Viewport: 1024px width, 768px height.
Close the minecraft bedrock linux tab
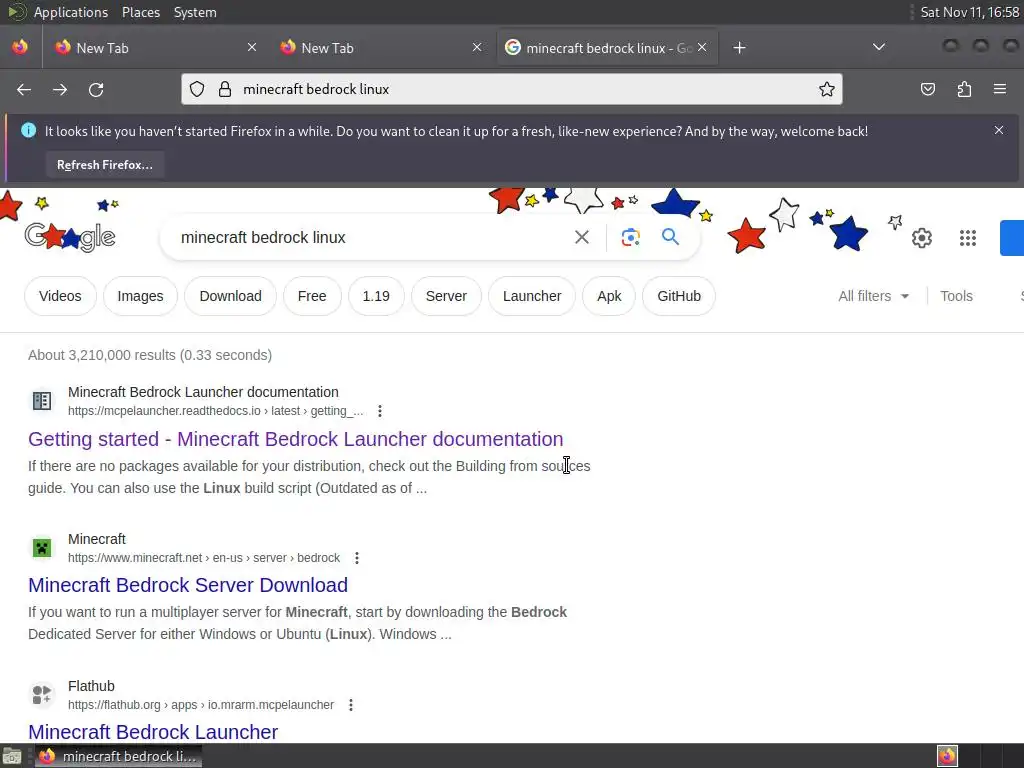tap(702, 47)
